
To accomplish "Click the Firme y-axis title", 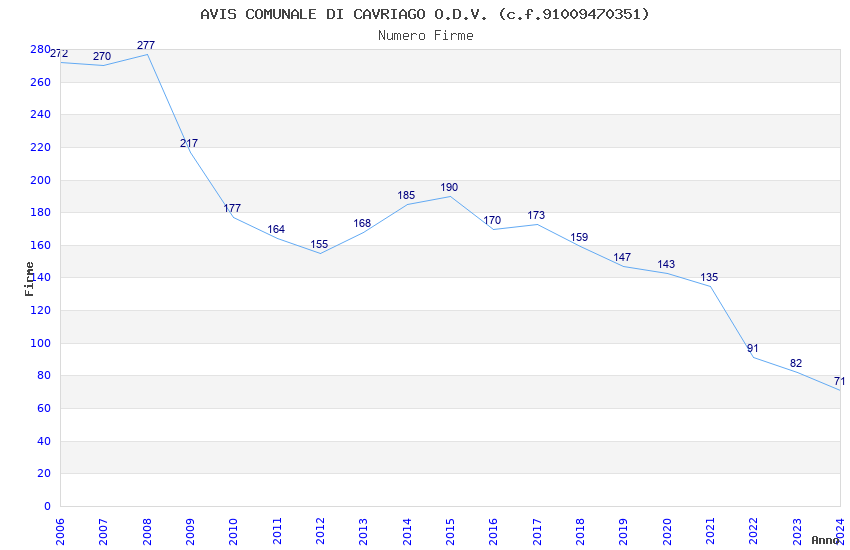I will click(x=29, y=279).
